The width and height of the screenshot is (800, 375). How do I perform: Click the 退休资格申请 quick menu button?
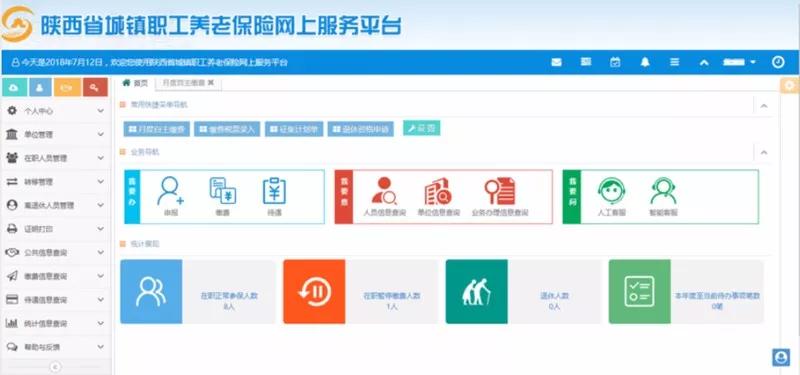click(361, 129)
